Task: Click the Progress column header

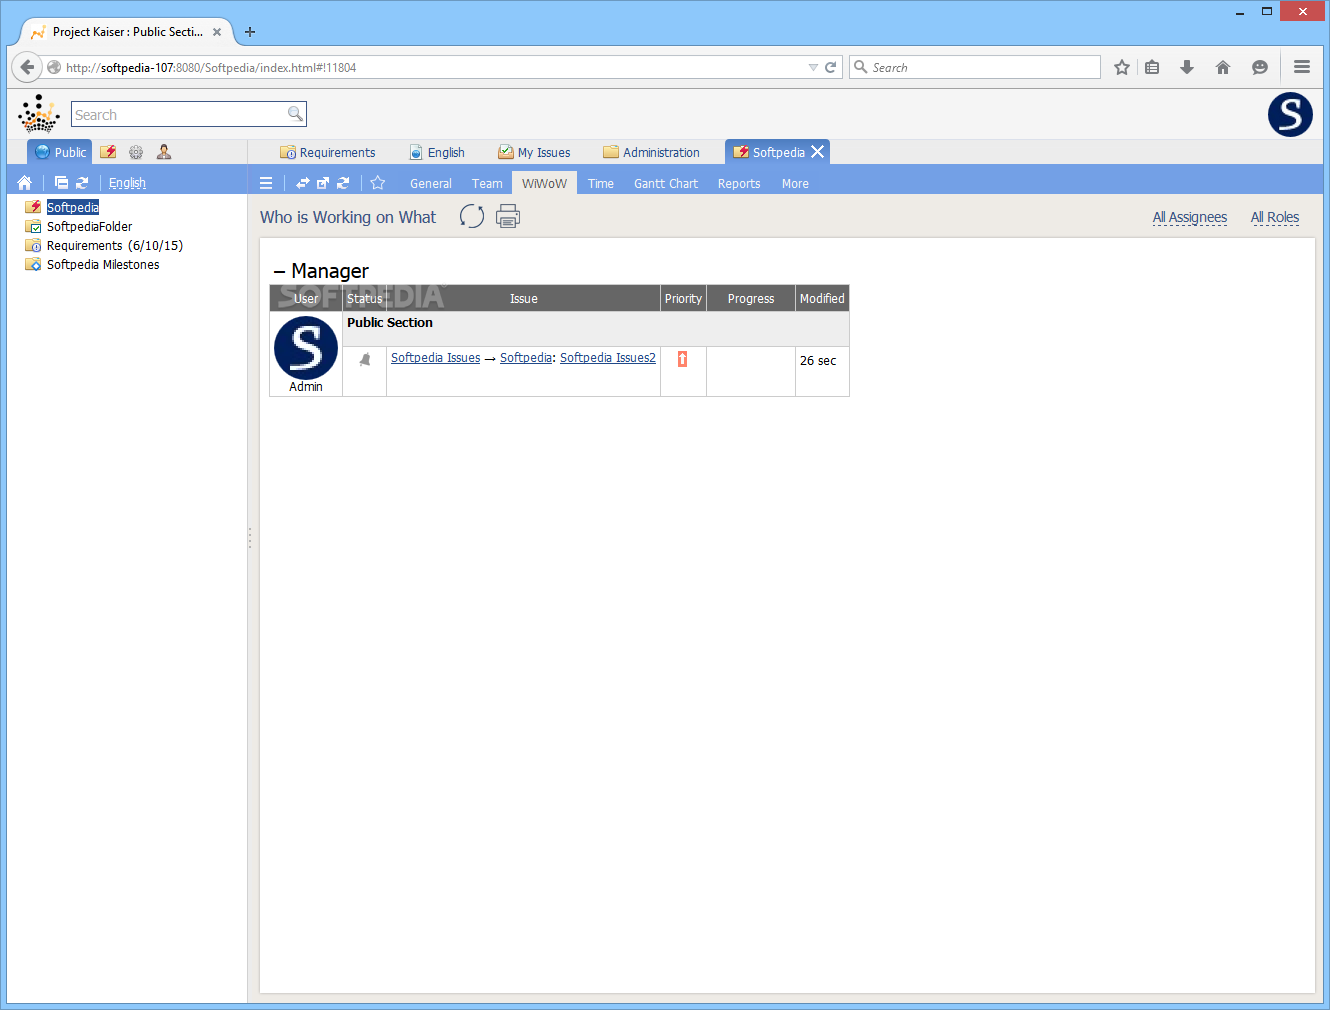Action: (x=751, y=298)
